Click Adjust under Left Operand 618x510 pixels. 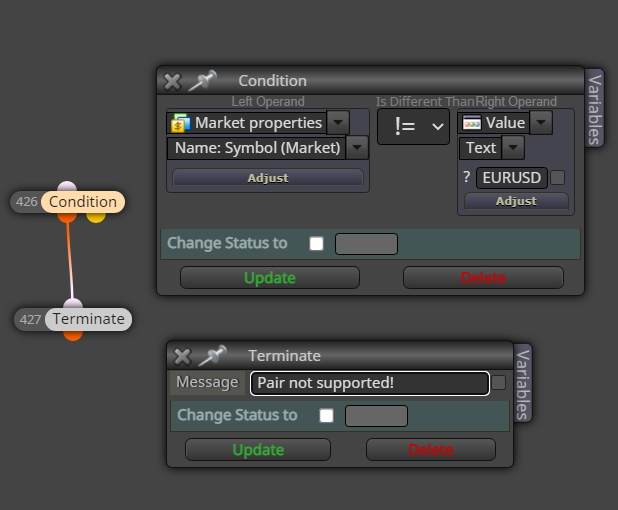268,178
